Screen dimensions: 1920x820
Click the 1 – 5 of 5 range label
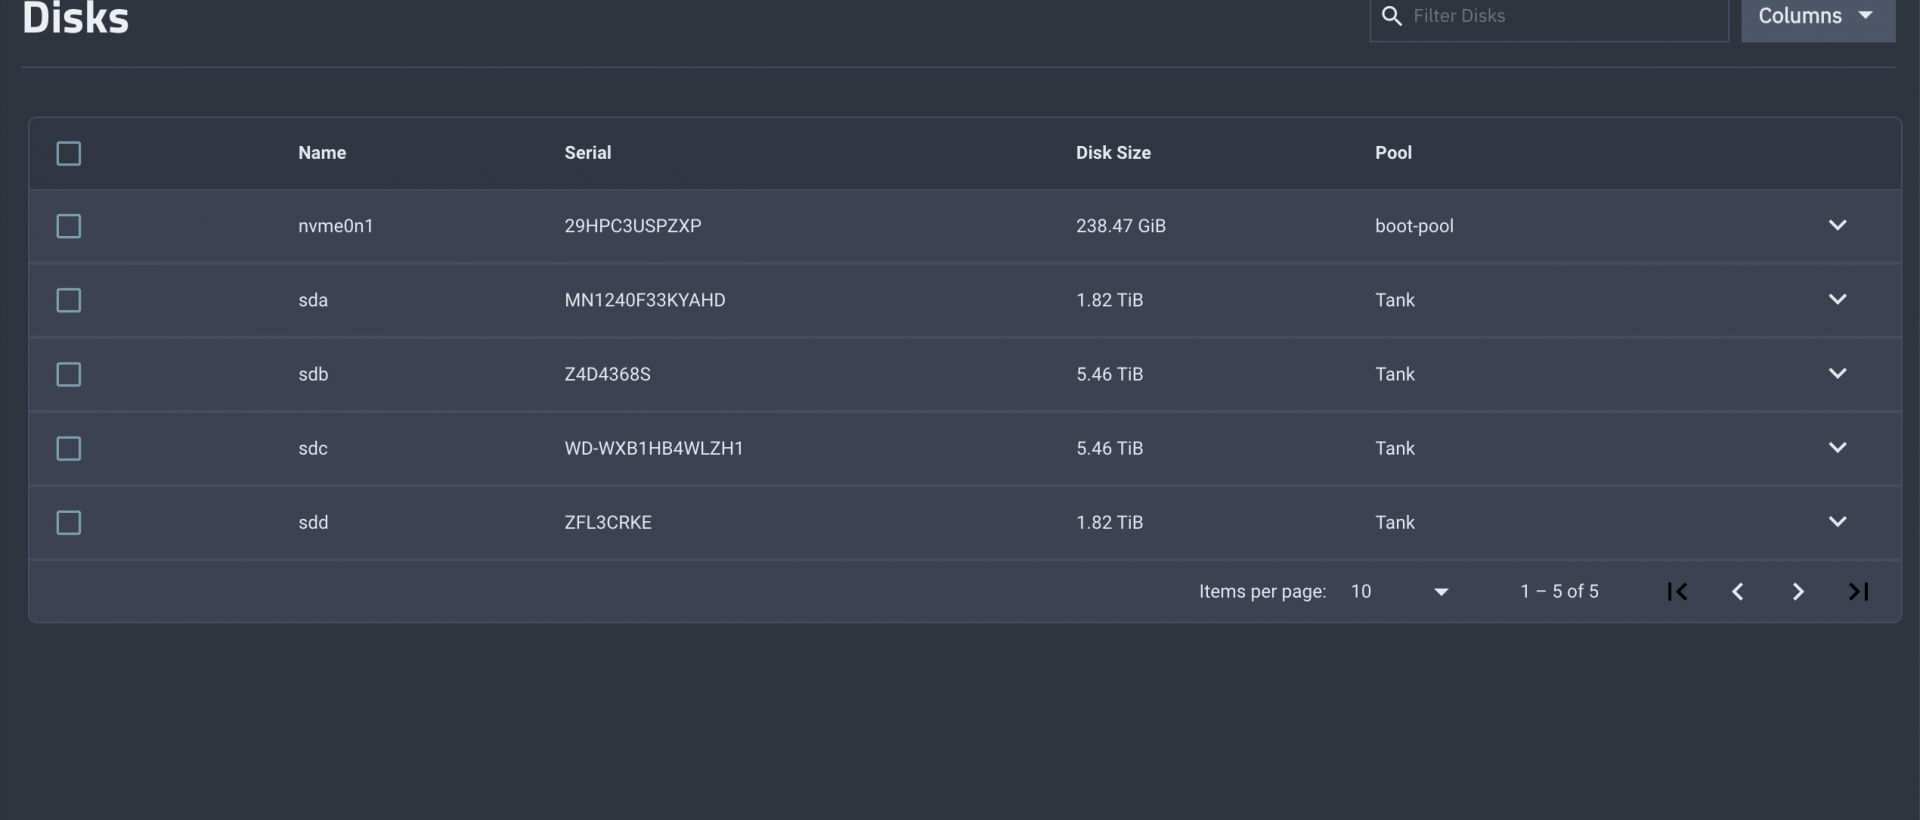click(1559, 592)
